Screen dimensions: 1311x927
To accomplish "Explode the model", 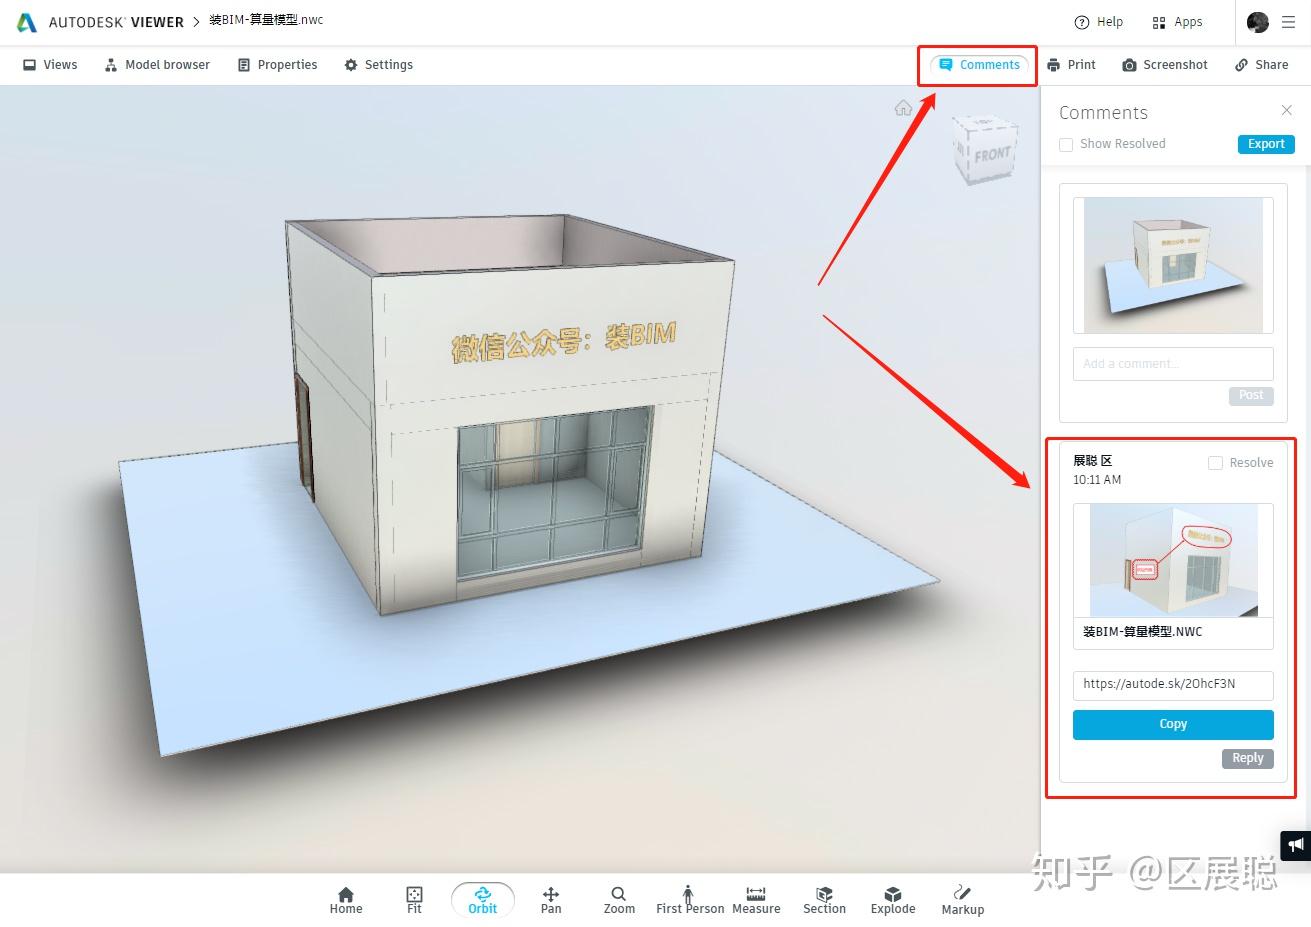I will (892, 898).
